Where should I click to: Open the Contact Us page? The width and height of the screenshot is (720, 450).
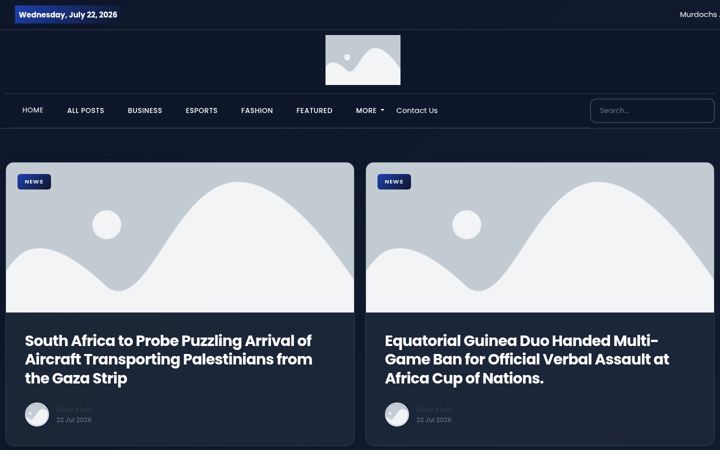417,111
